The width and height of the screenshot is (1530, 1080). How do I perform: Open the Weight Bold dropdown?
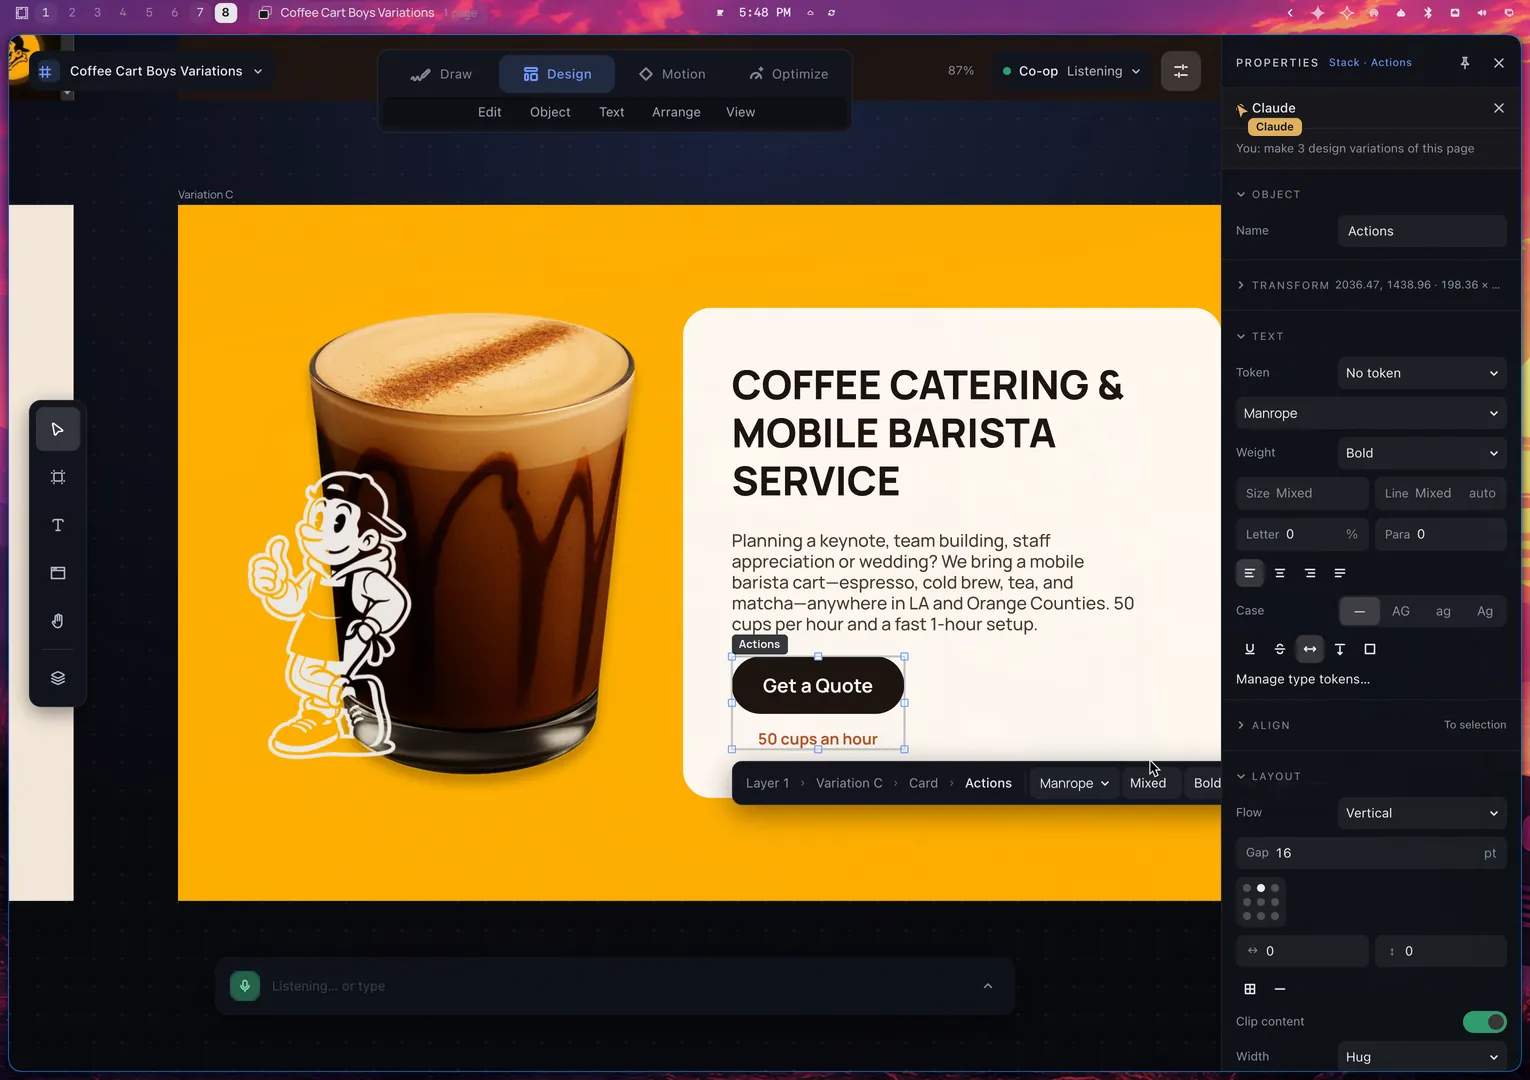(1422, 453)
